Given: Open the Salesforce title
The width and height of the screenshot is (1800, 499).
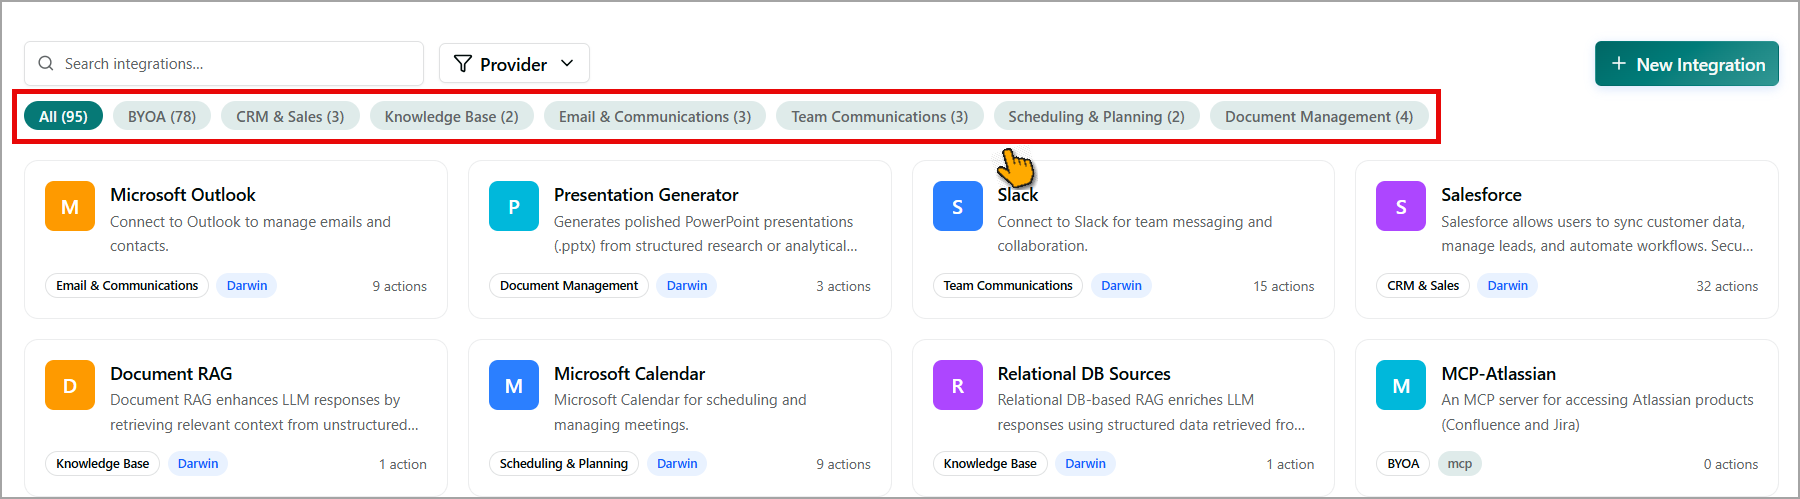Looking at the screenshot, I should coord(1481,195).
